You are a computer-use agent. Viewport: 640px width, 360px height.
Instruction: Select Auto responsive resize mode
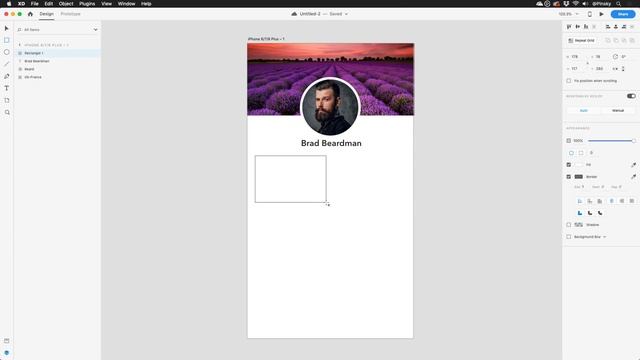pyautogui.click(x=584, y=111)
